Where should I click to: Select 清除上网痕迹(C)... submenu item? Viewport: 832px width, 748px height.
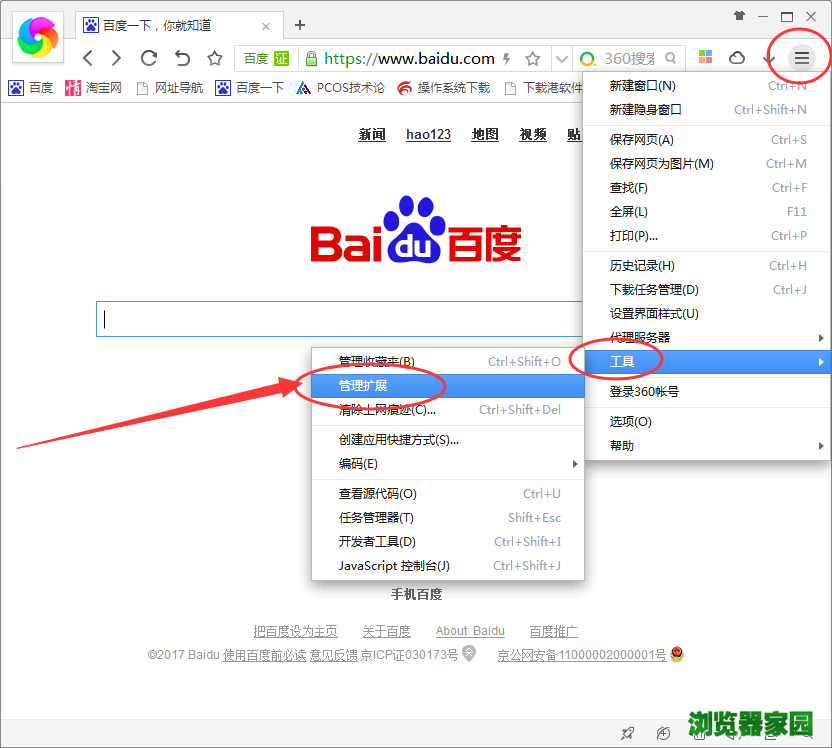[448, 410]
